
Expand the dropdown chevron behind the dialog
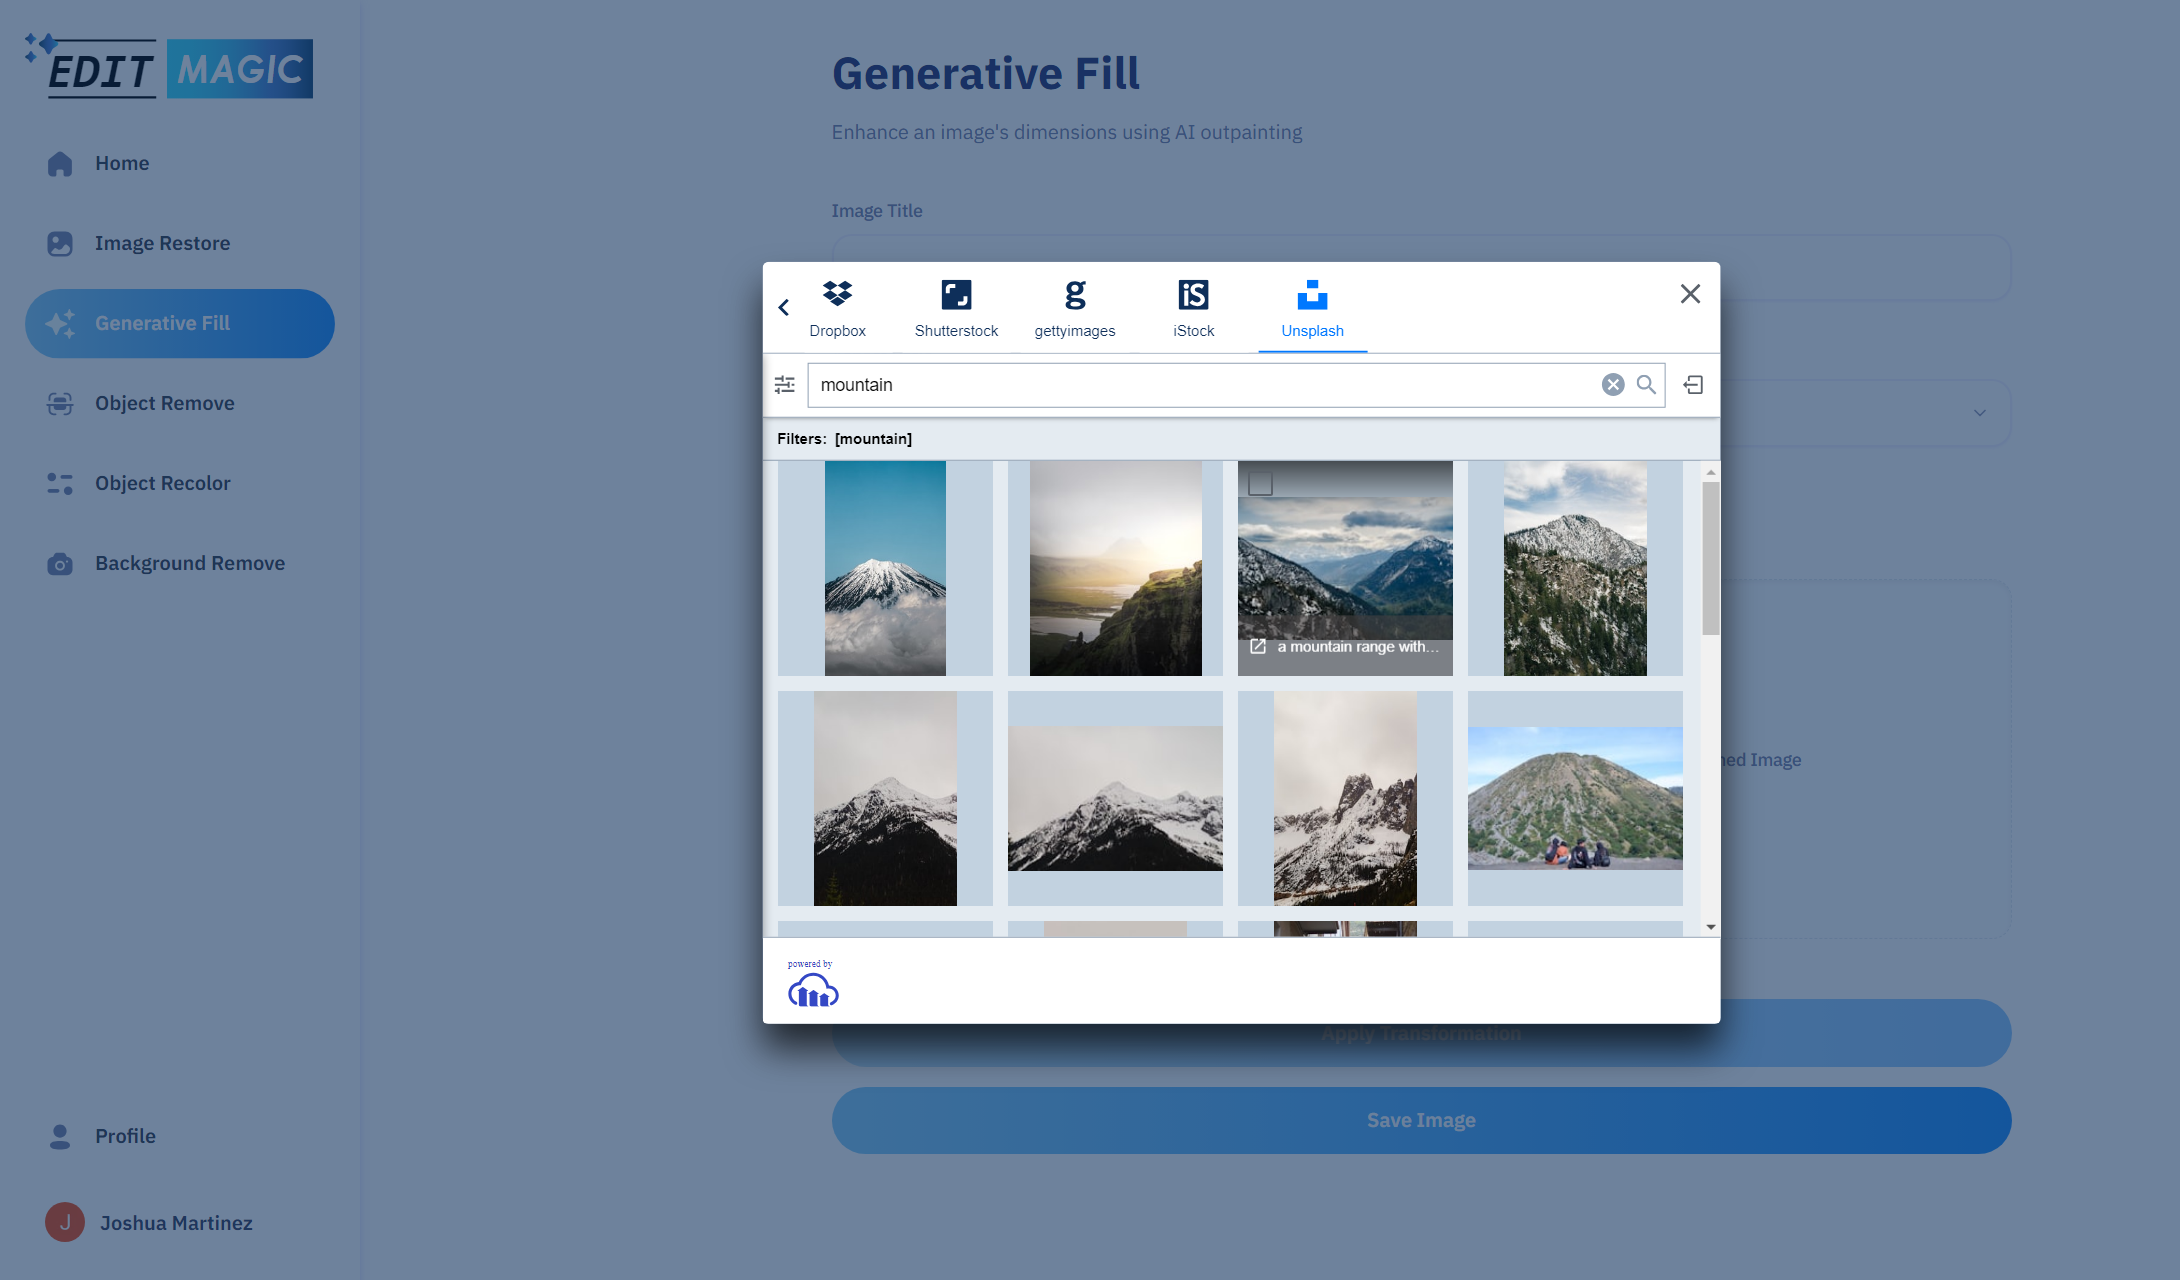[1979, 413]
